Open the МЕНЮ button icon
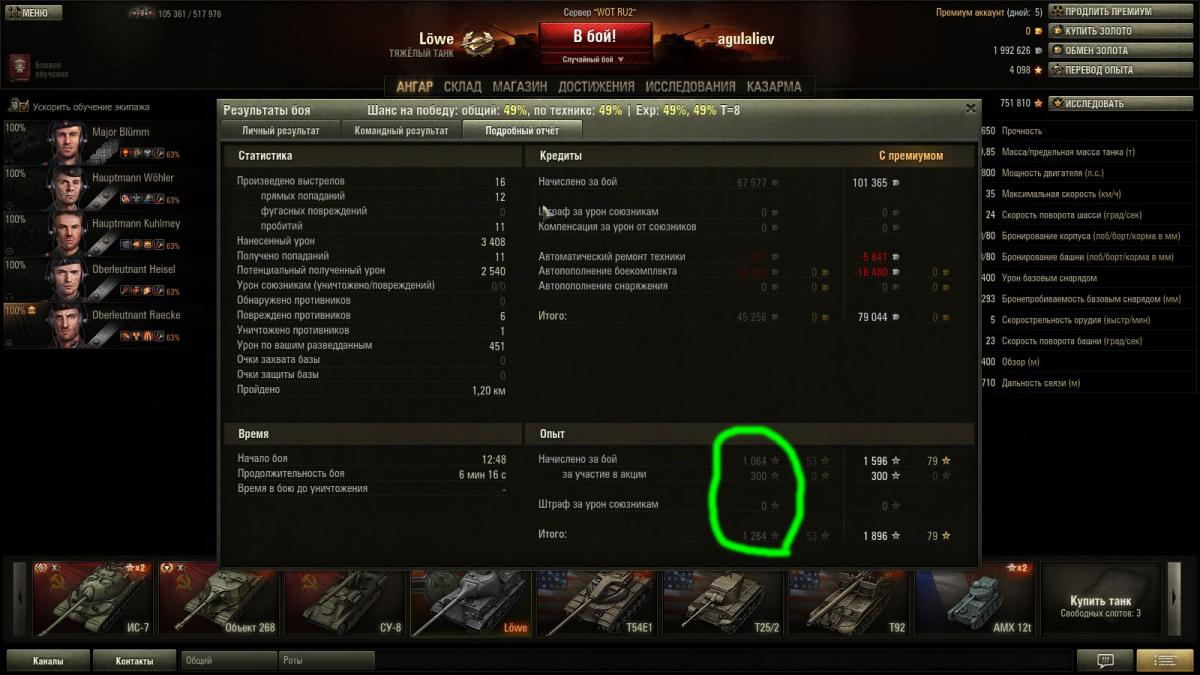This screenshot has height=675, width=1200. tap(34, 13)
